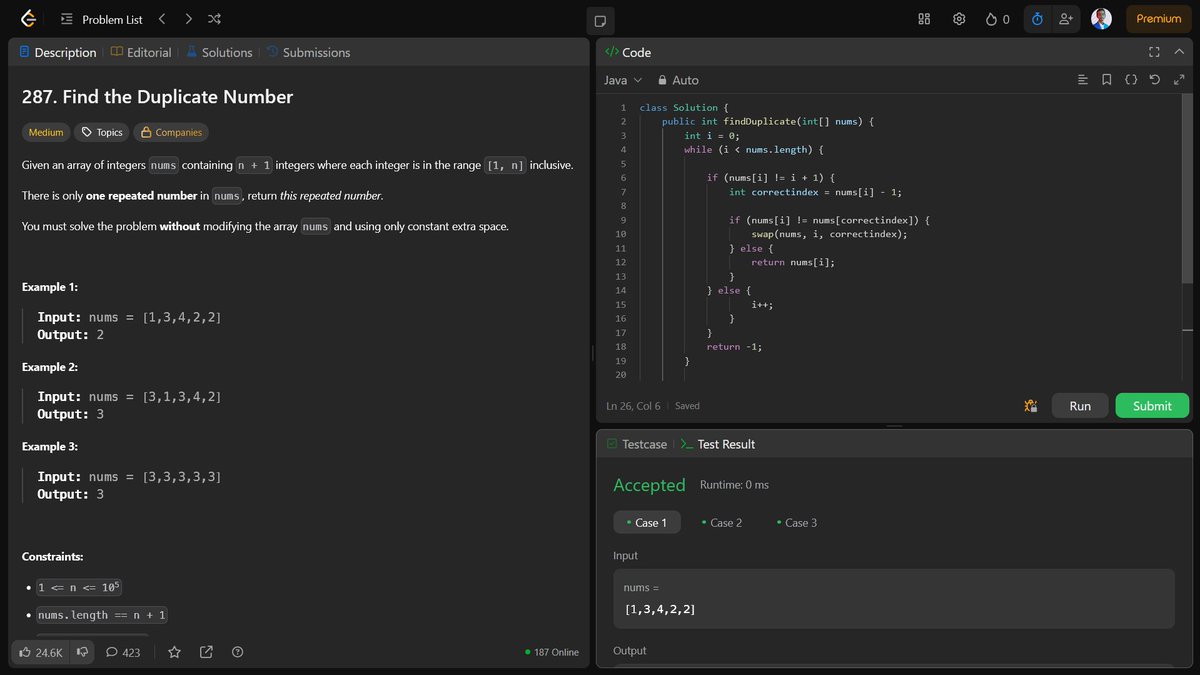Reset code to default icon

[x=1155, y=80]
